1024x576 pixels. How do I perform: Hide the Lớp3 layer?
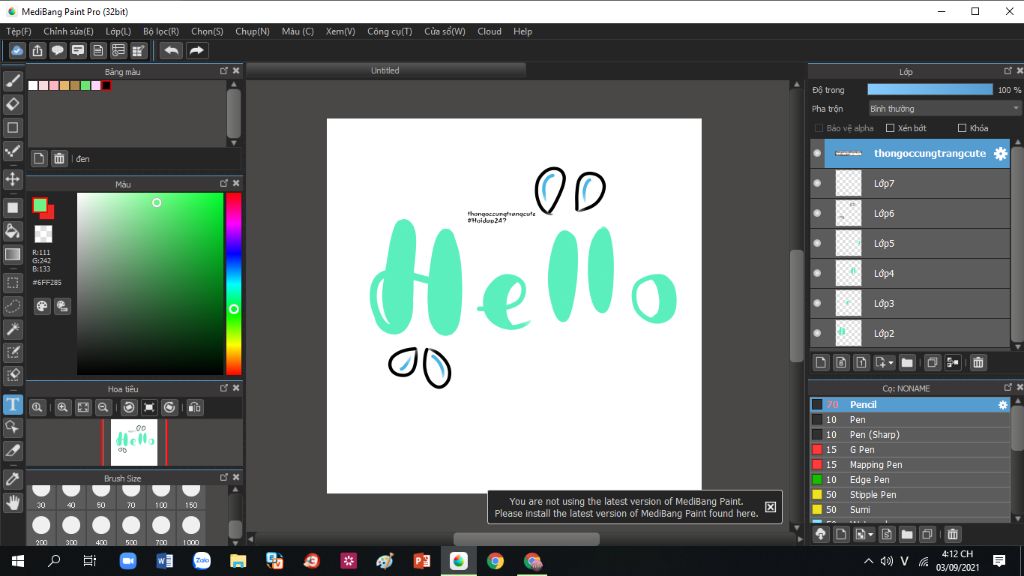[817, 303]
